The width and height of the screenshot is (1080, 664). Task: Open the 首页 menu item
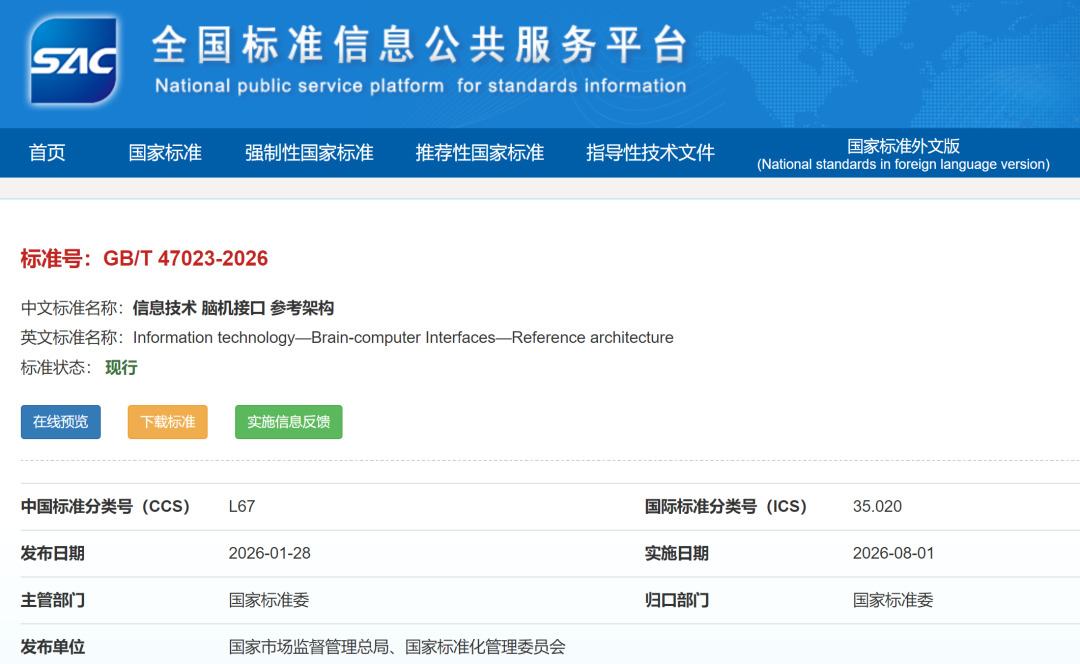point(47,152)
